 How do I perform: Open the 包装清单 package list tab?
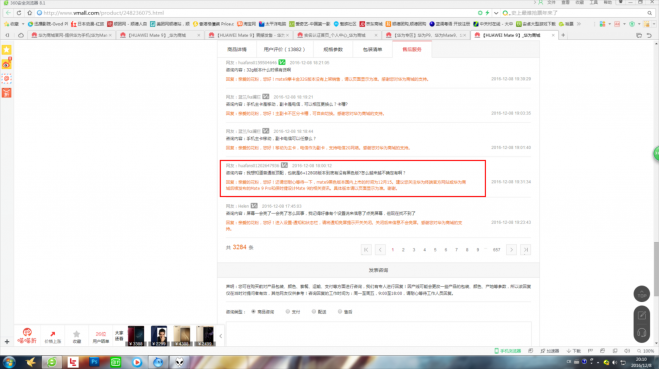[372, 50]
